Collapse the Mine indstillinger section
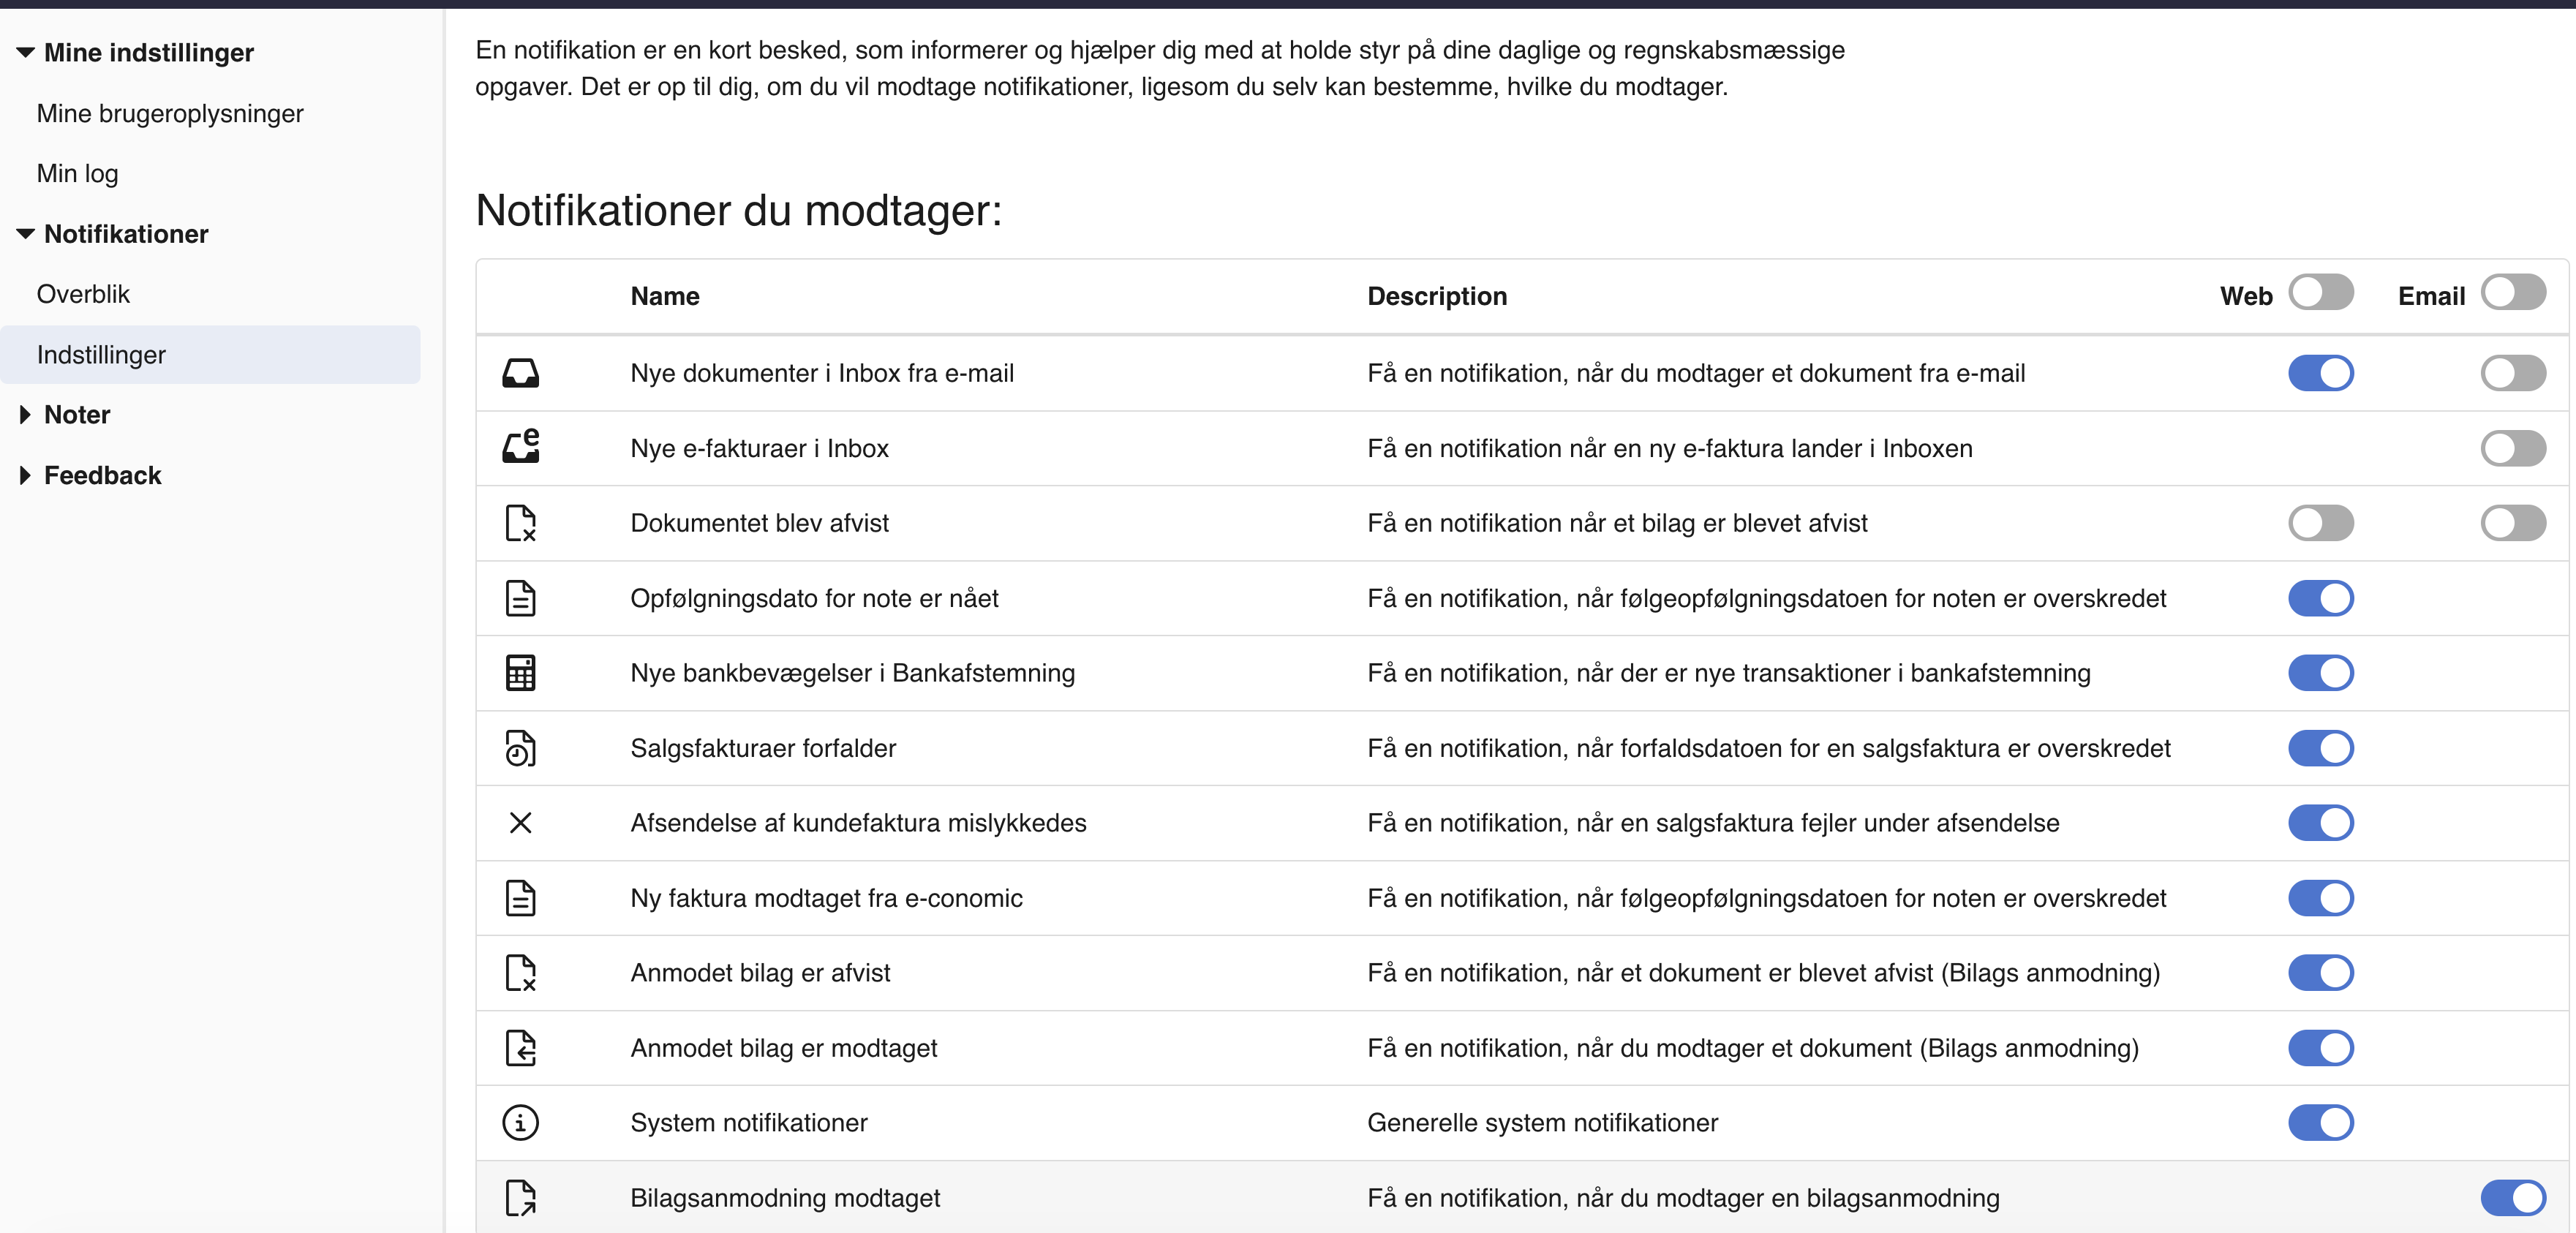 [148, 53]
